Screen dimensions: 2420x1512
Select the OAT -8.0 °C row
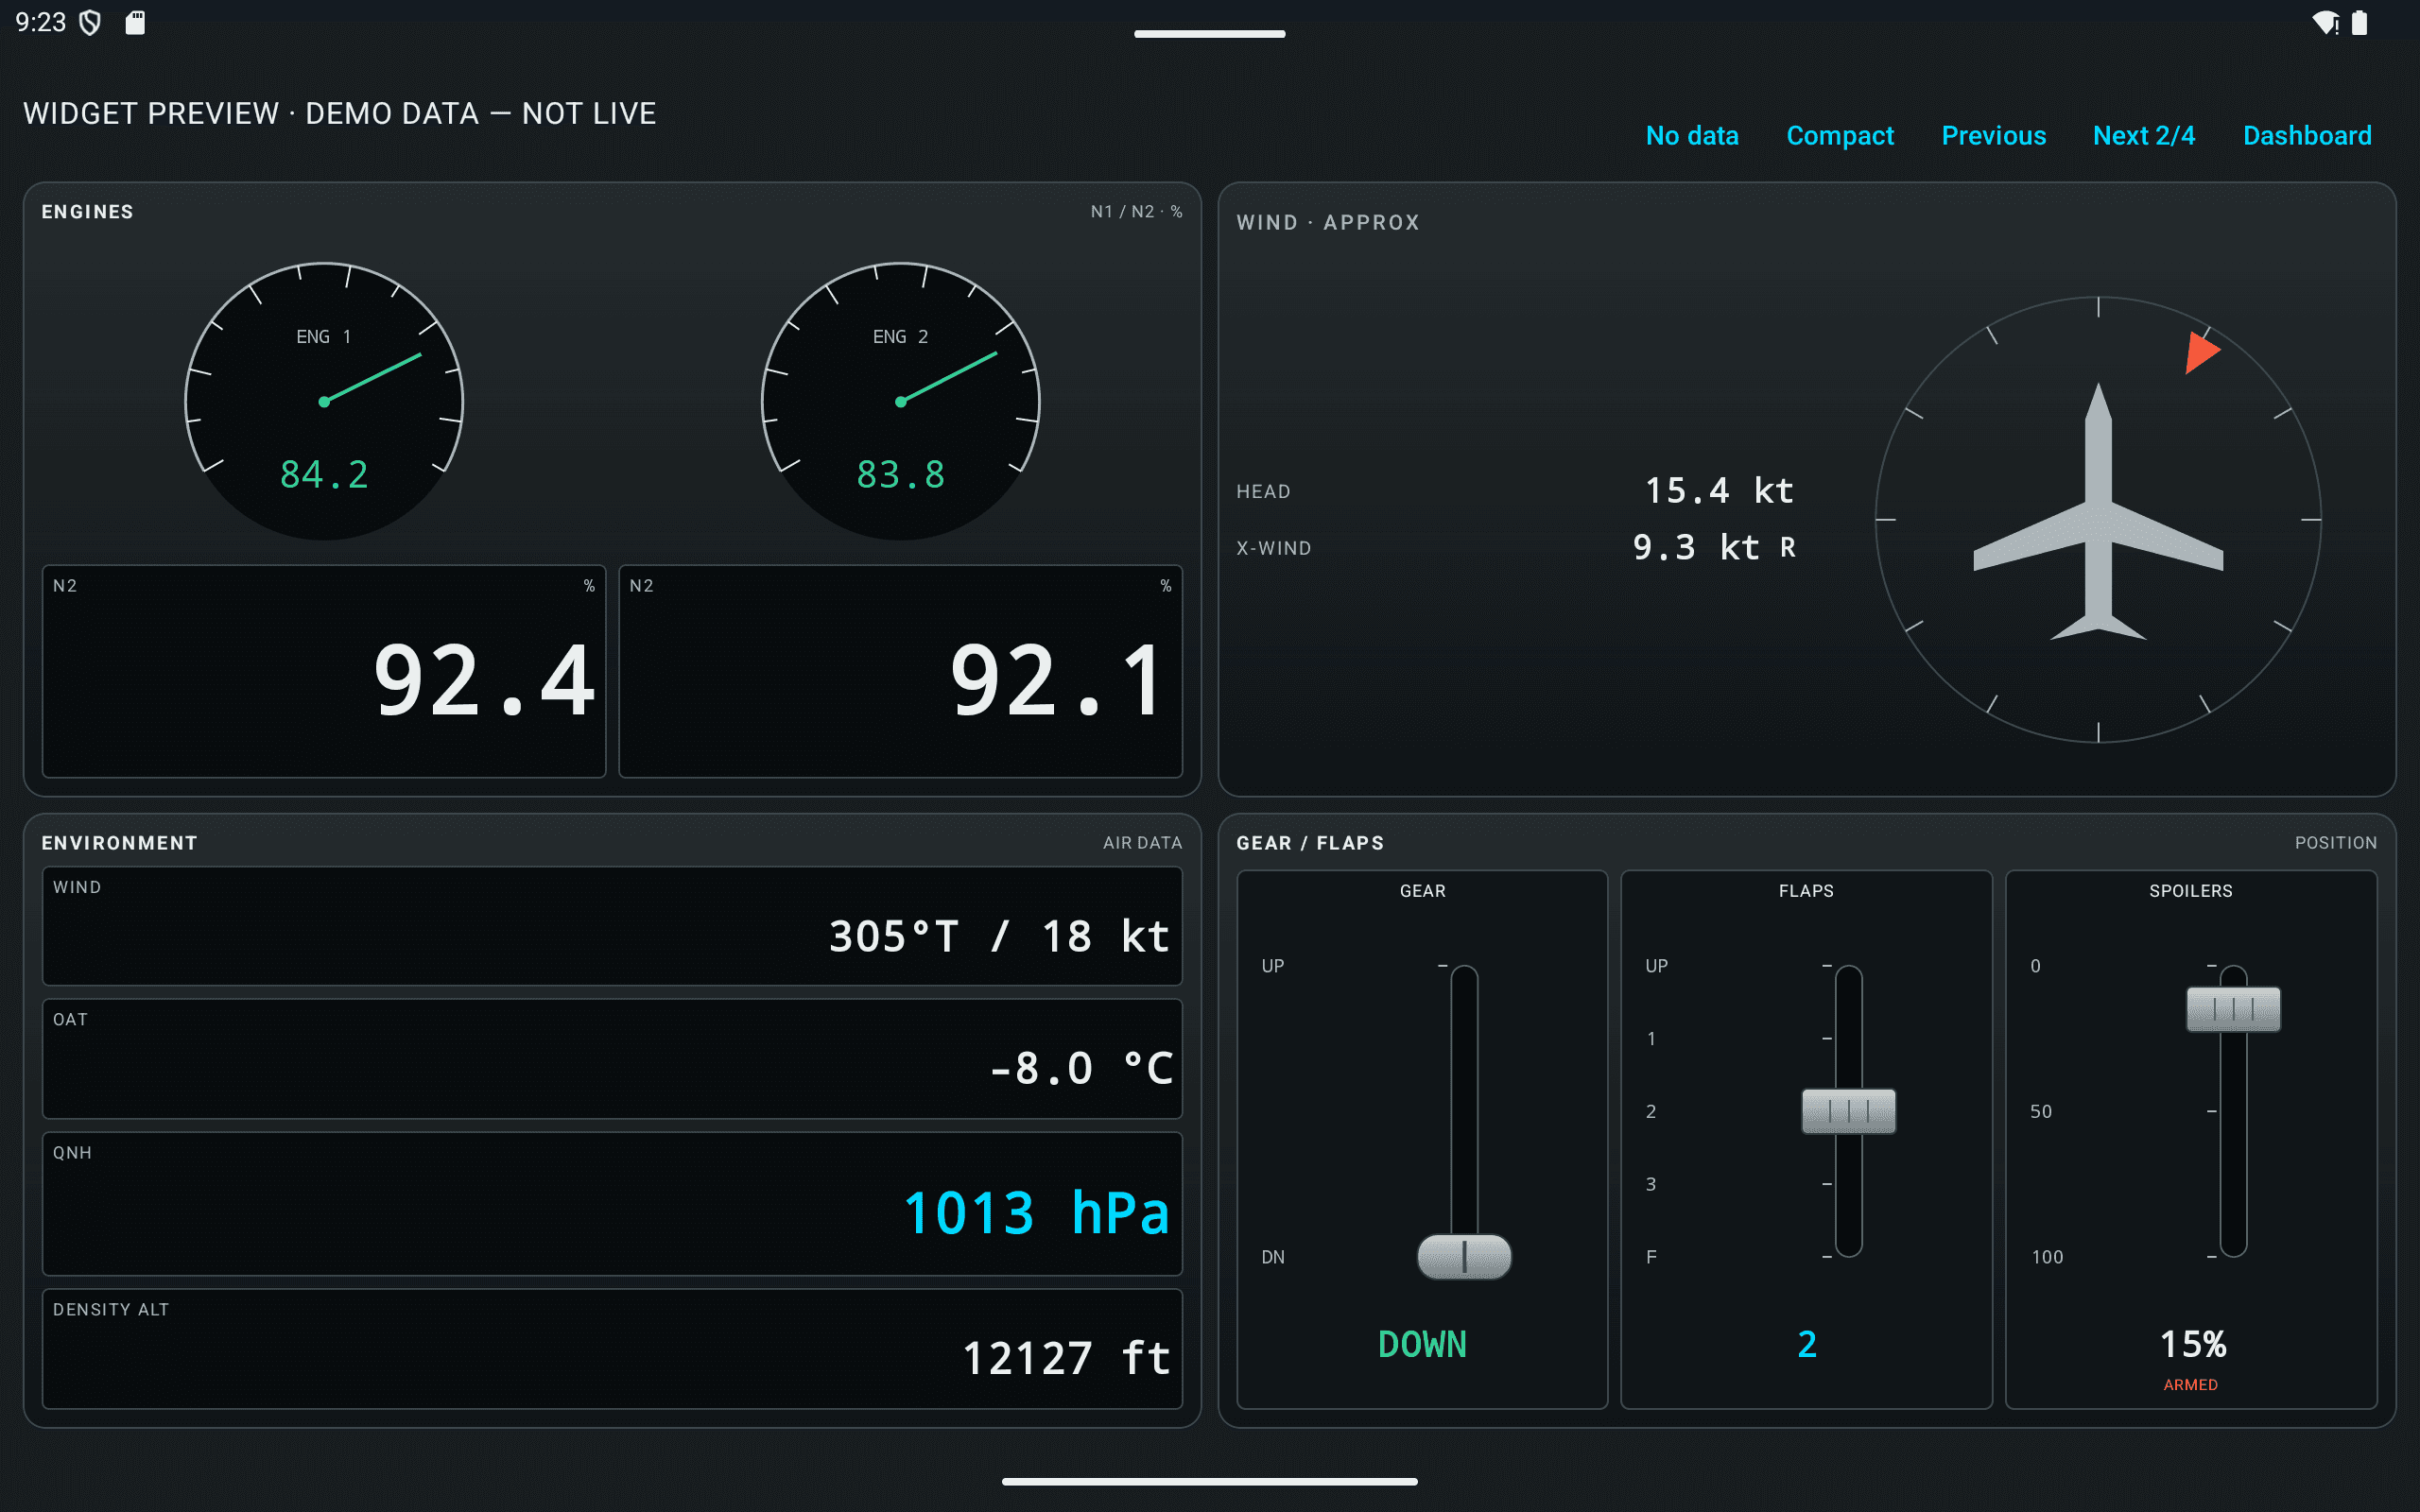click(x=612, y=1058)
